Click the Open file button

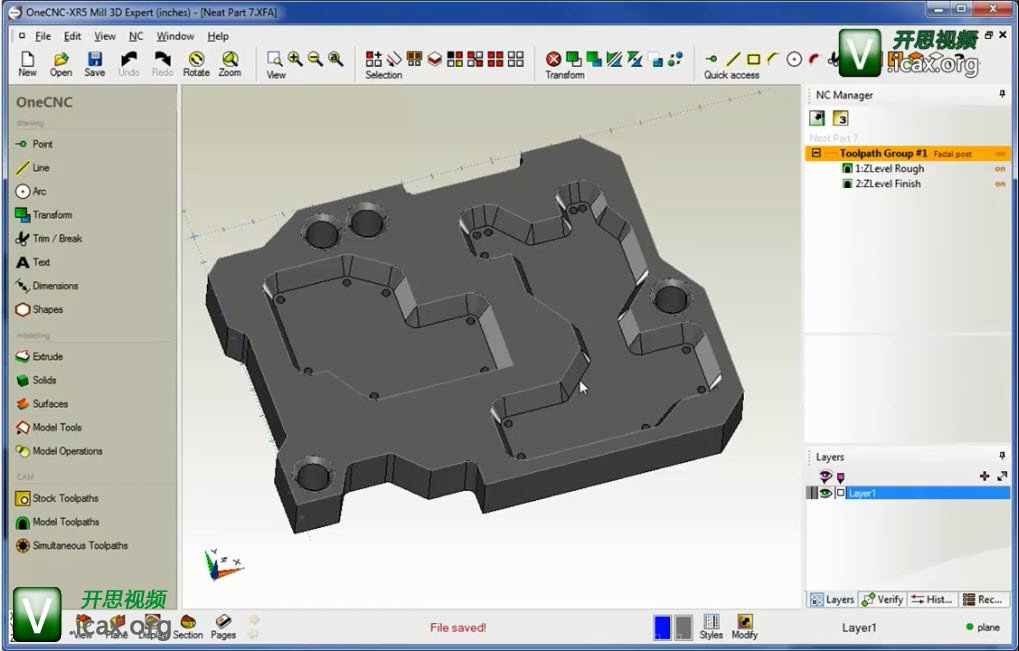point(61,64)
